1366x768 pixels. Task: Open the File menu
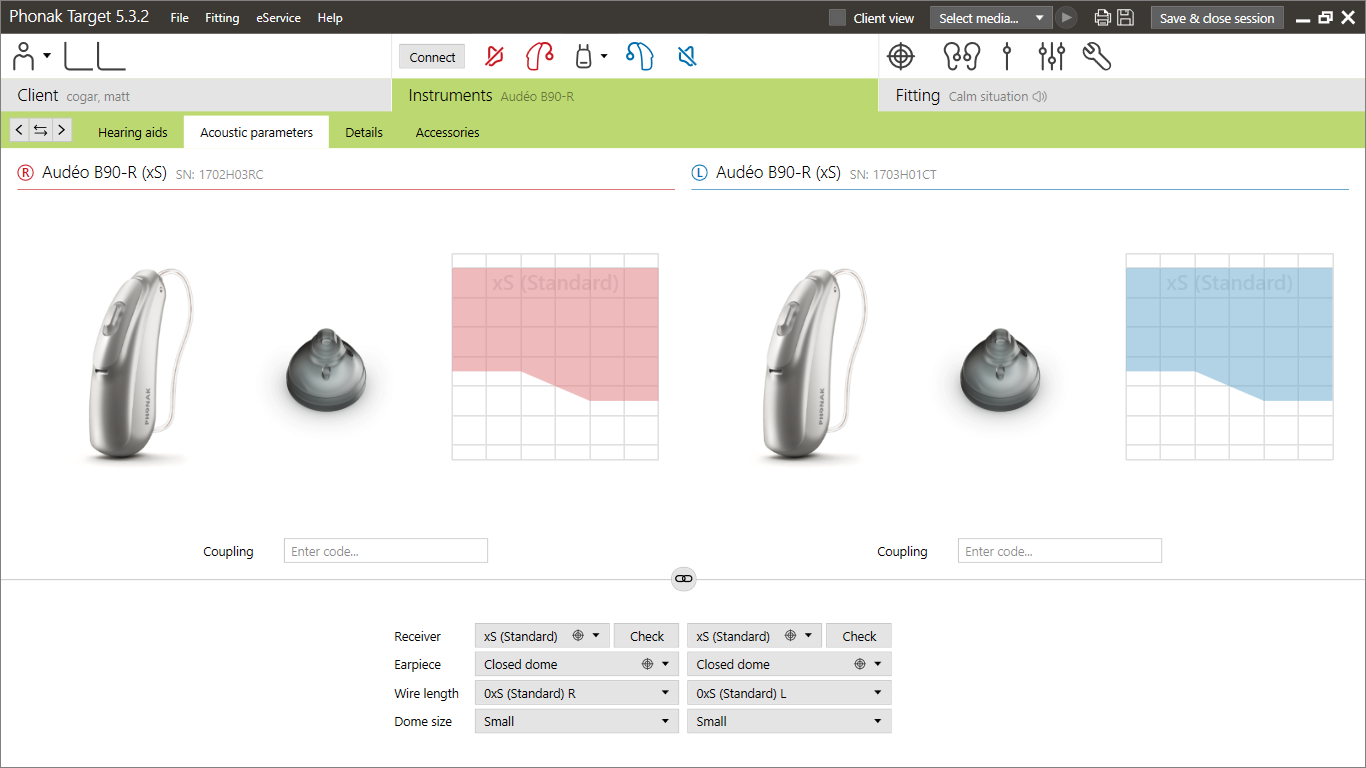tap(180, 18)
